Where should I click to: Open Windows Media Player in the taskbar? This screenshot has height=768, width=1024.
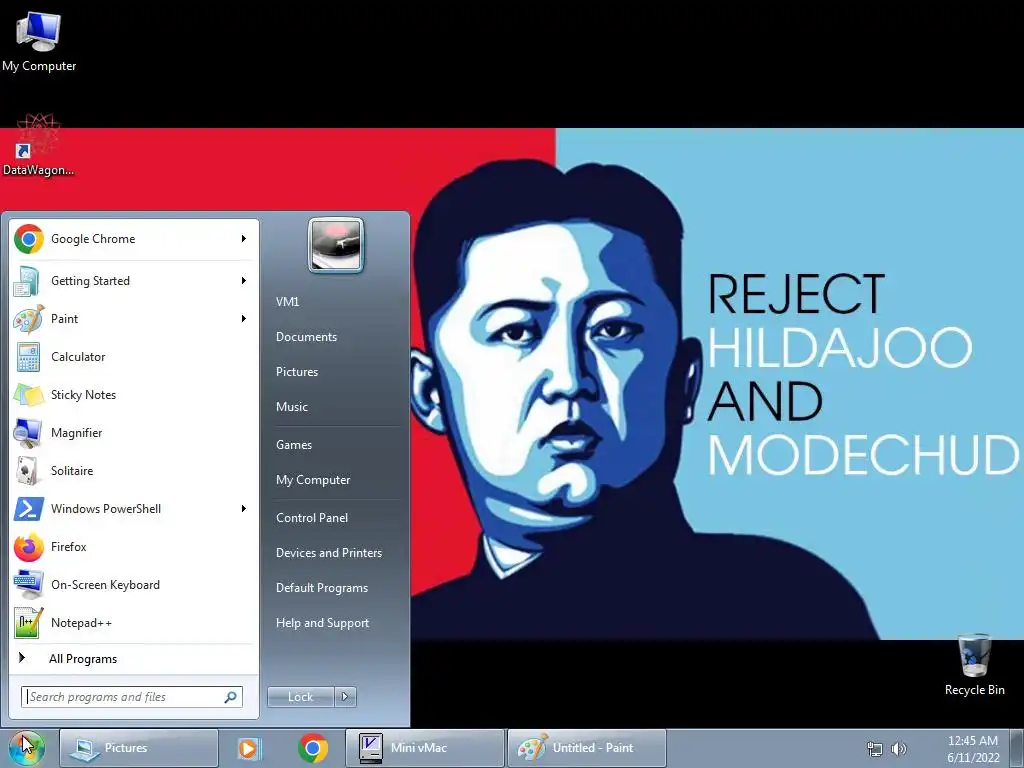(x=248, y=748)
